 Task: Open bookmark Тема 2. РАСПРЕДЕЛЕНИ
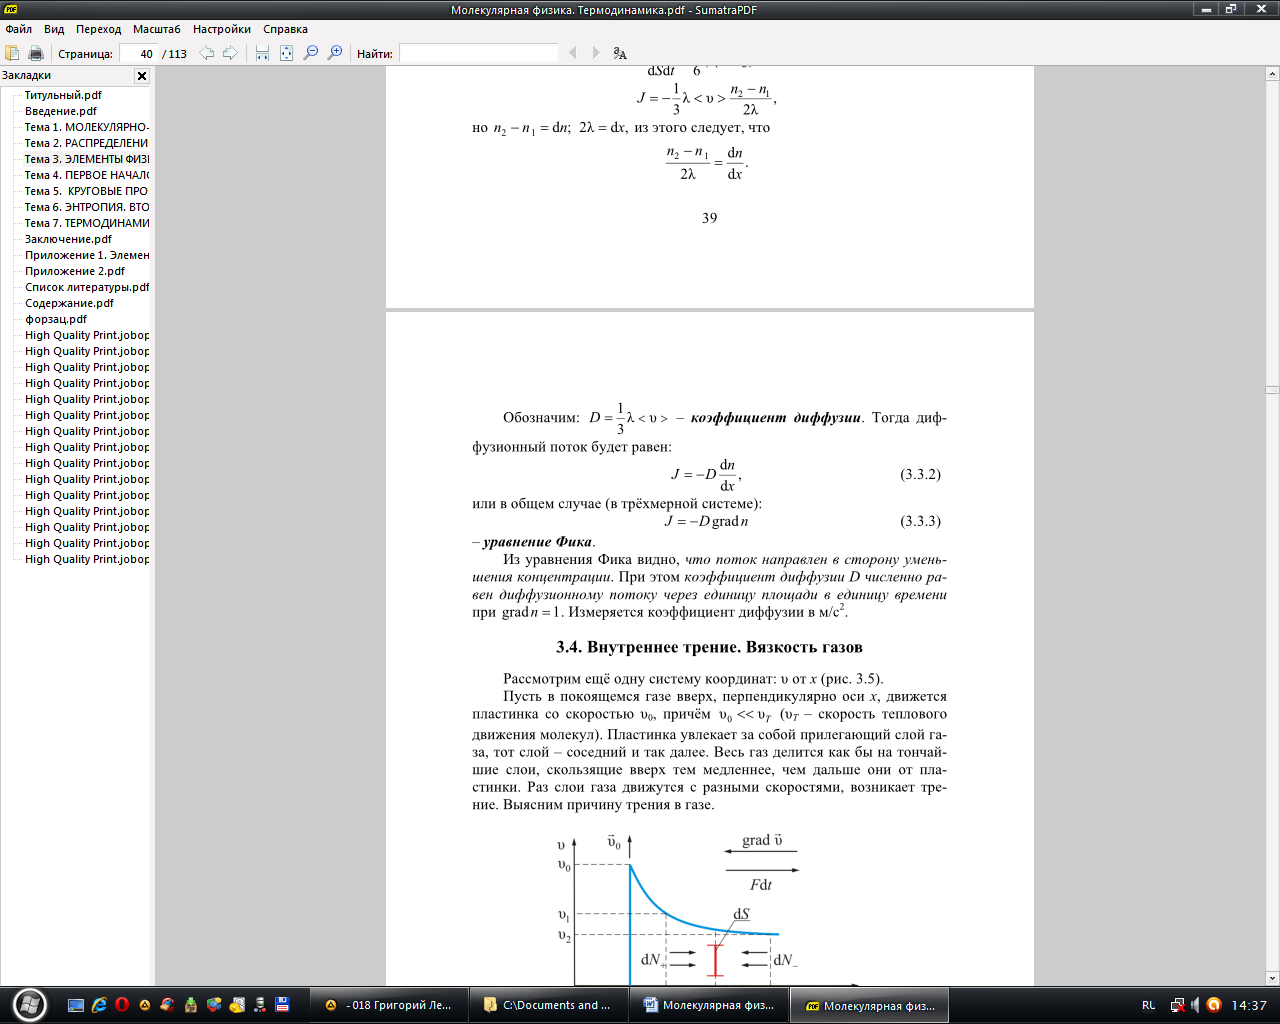[x=87, y=143]
